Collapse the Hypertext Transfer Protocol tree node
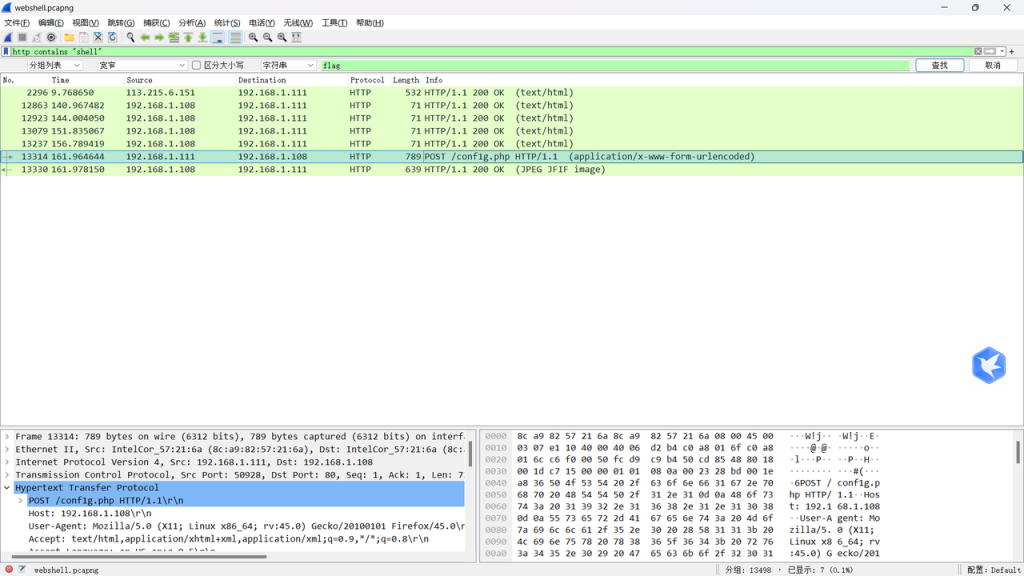 click(7, 488)
